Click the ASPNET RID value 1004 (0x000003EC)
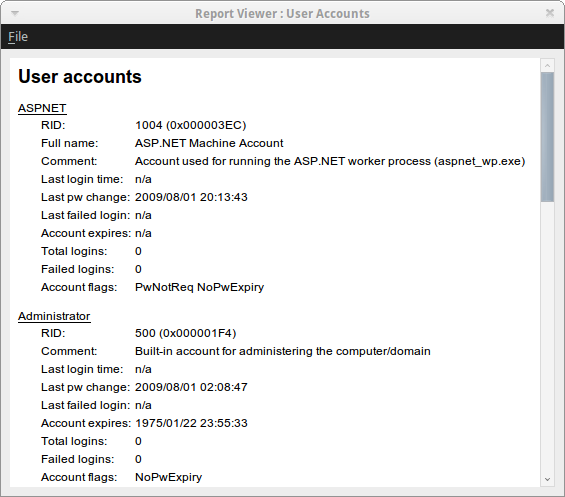Image resolution: width=565 pixels, height=497 pixels. (x=190, y=125)
